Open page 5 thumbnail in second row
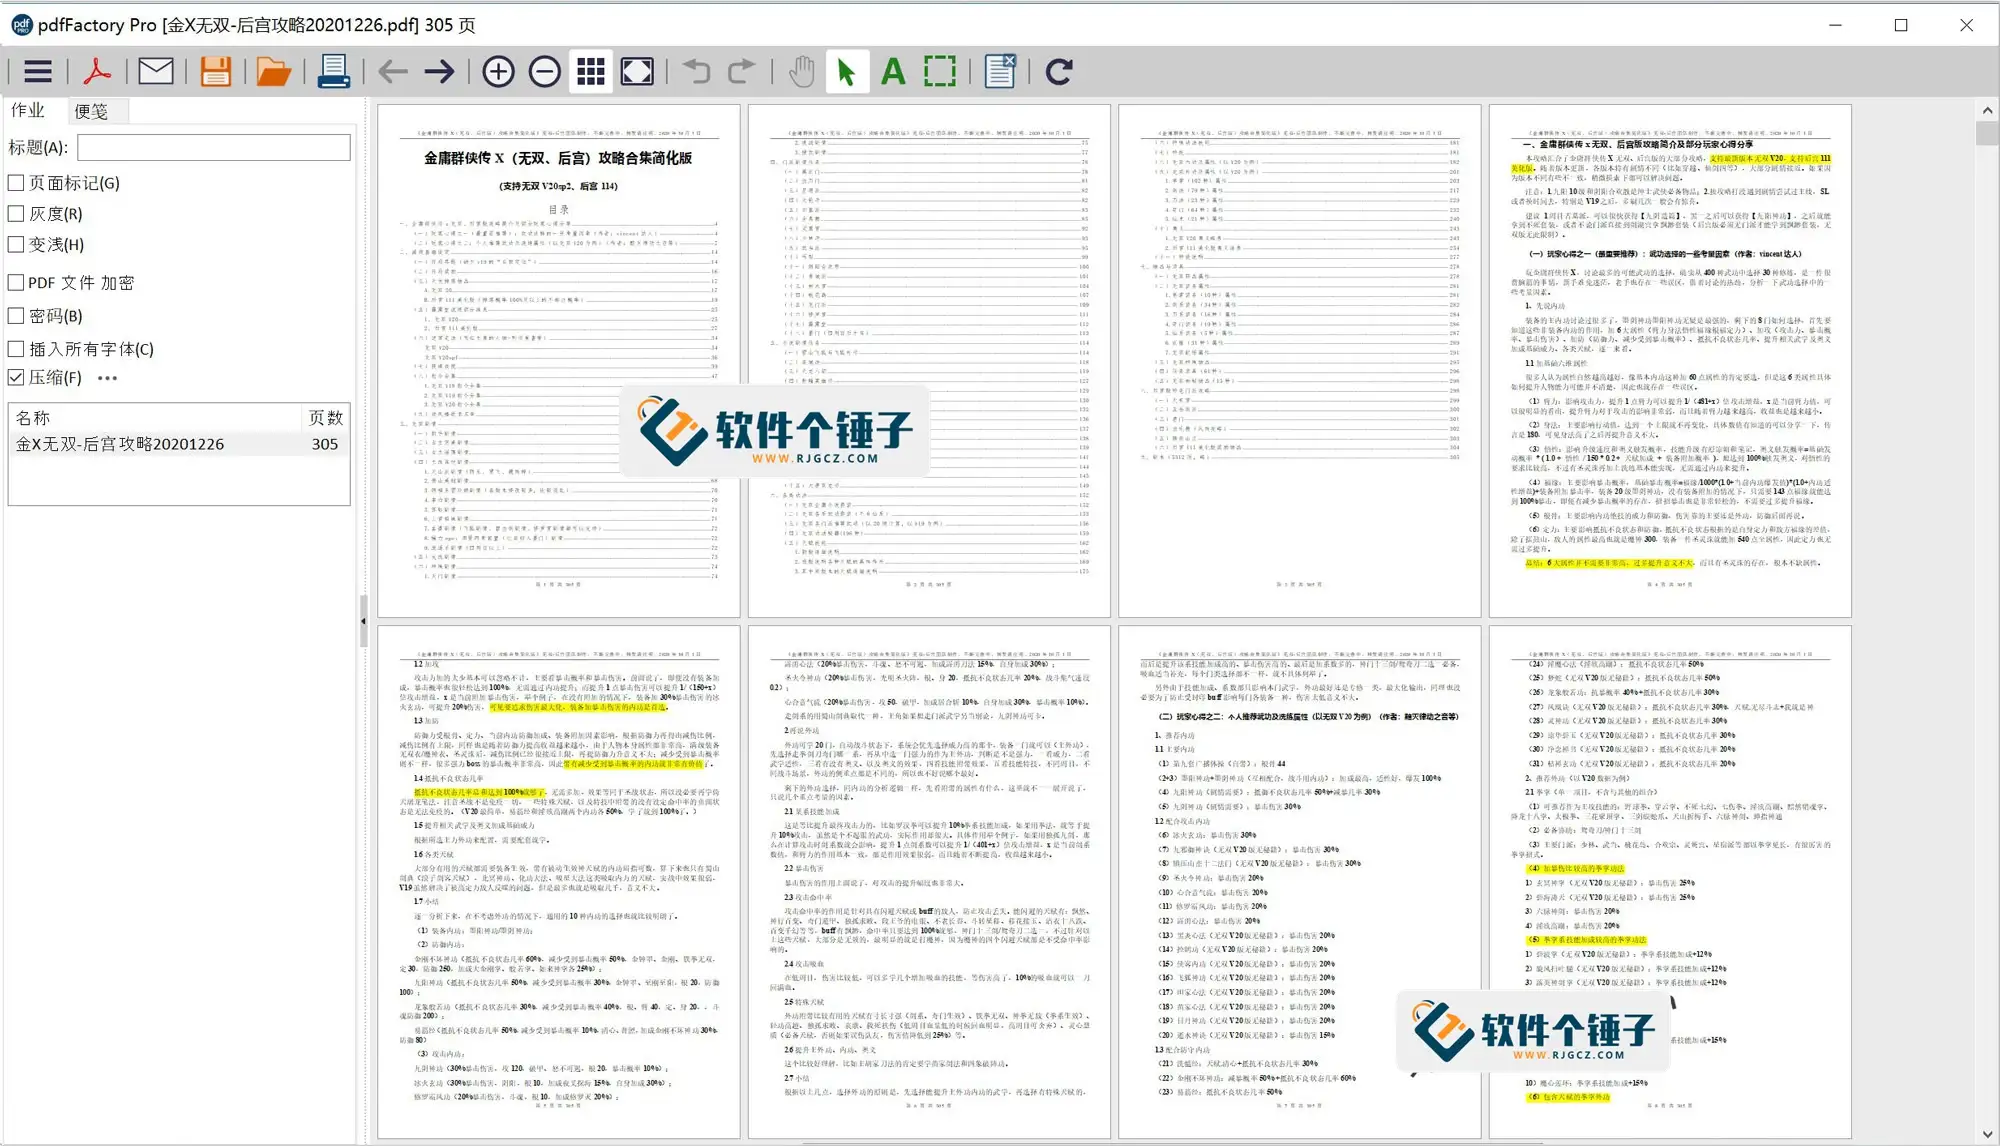 click(558, 882)
